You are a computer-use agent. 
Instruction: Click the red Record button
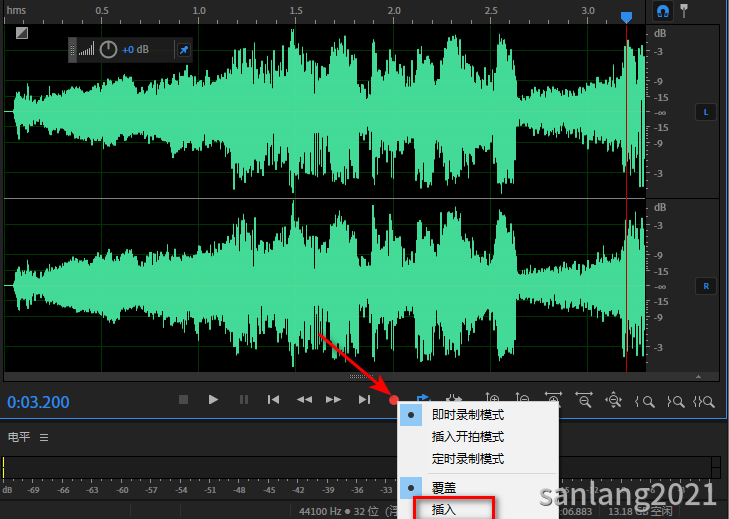click(x=394, y=400)
